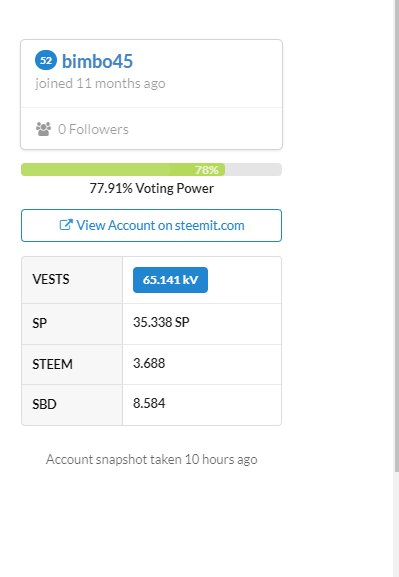The image size is (399, 577).
Task: Click the Account snapshot taken 10 hours ago note
Action: coord(151,460)
